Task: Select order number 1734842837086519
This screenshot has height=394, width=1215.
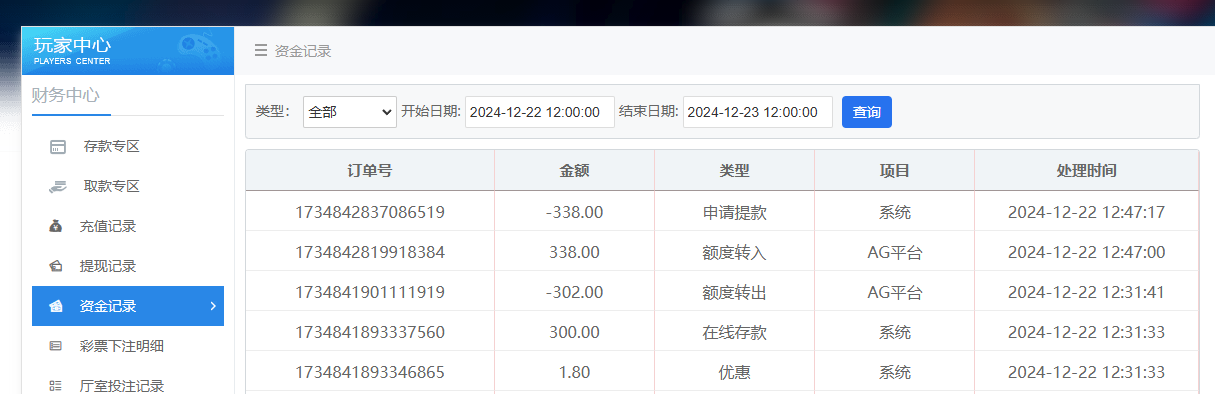Action: coord(370,212)
